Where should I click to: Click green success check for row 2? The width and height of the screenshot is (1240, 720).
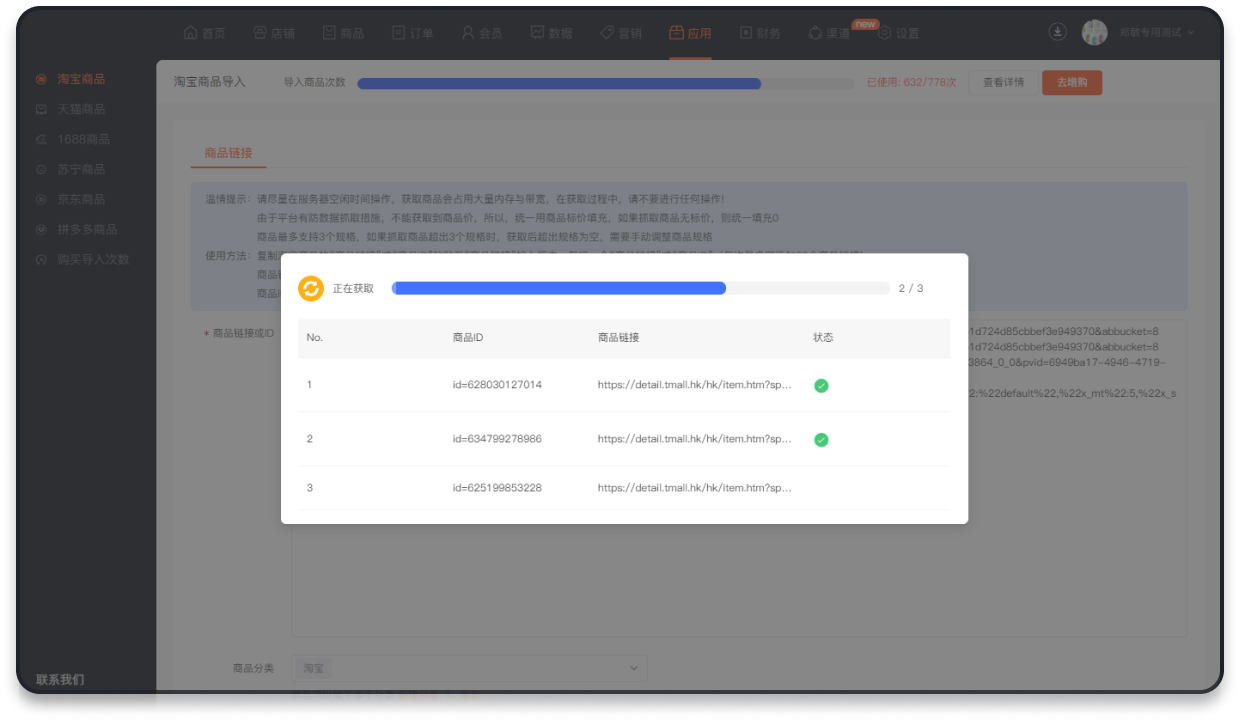(821, 439)
